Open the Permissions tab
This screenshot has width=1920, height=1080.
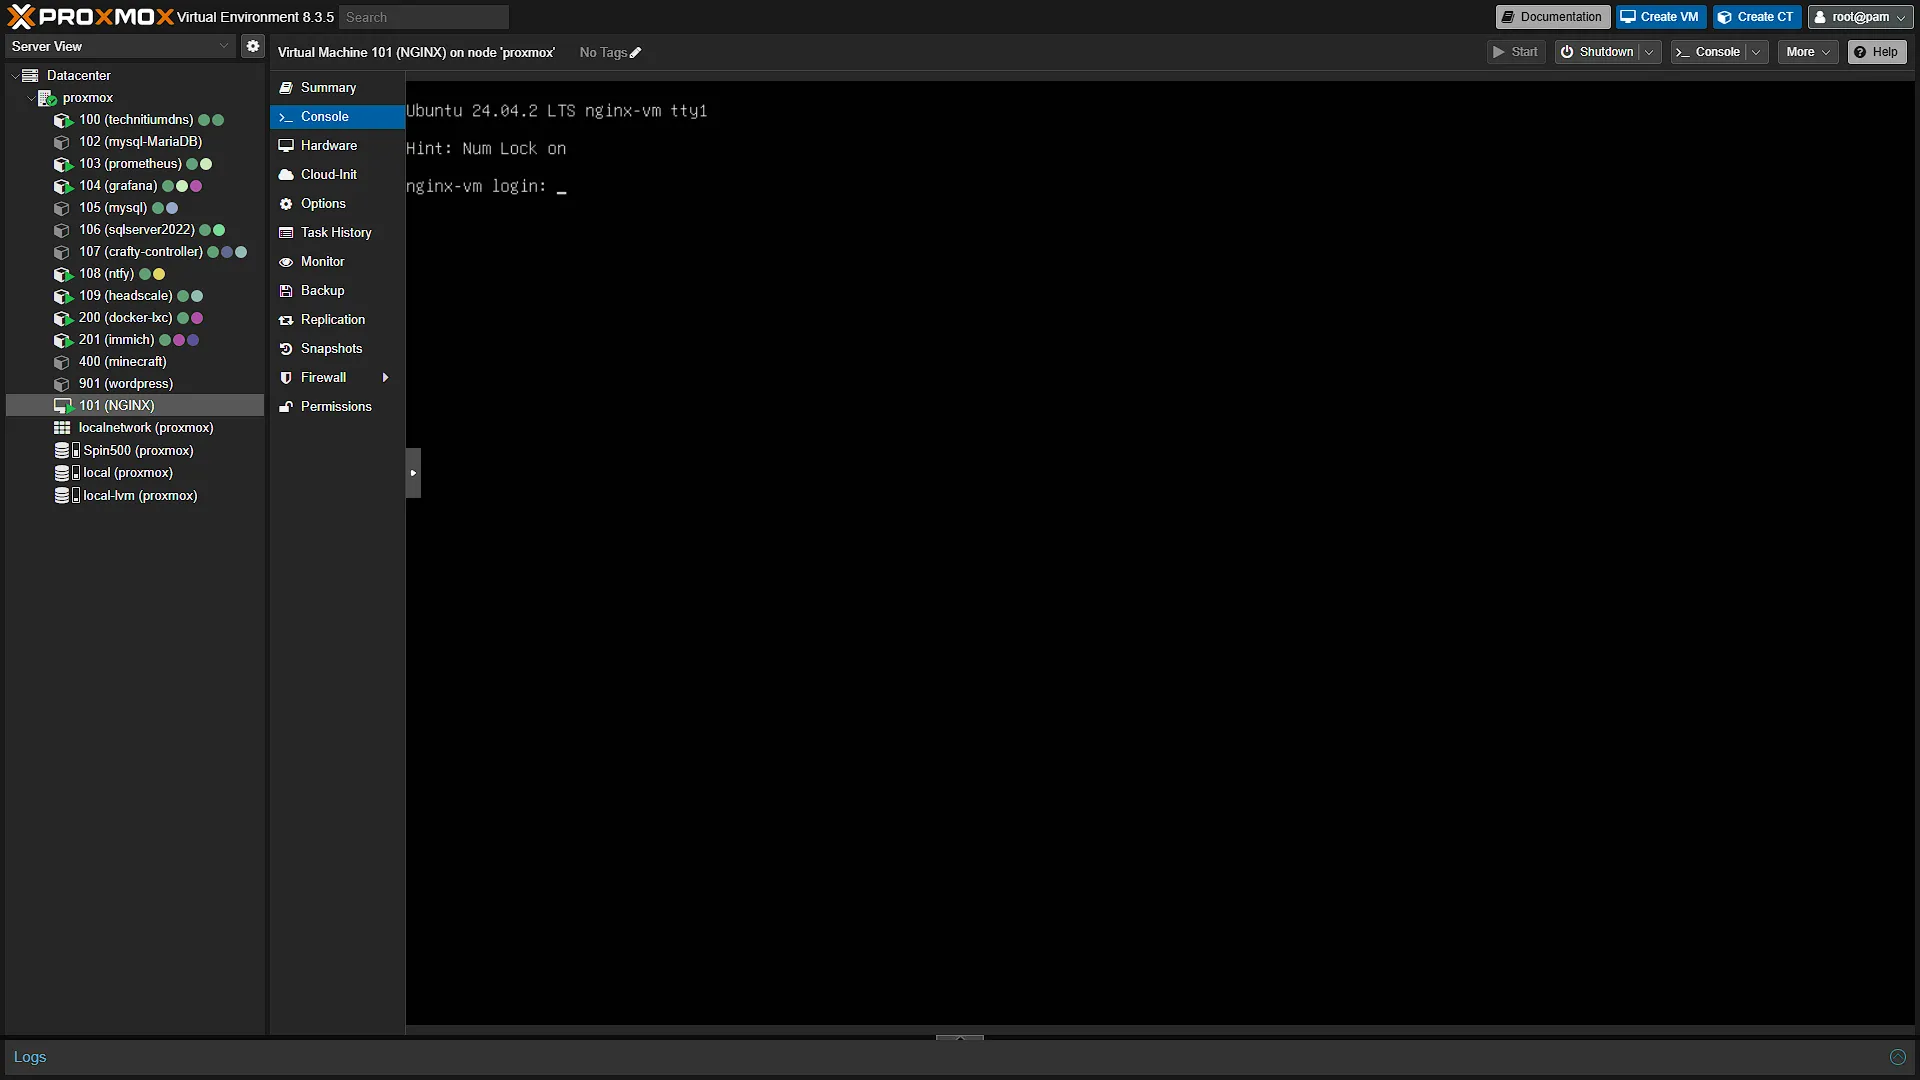click(337, 407)
